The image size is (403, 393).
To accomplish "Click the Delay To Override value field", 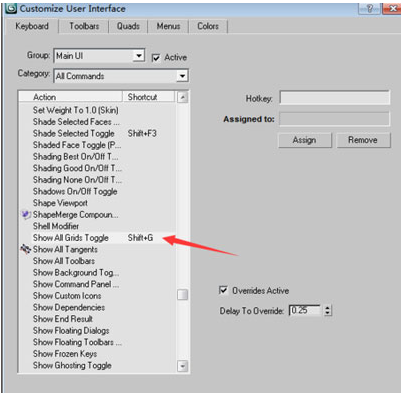I will (305, 310).
